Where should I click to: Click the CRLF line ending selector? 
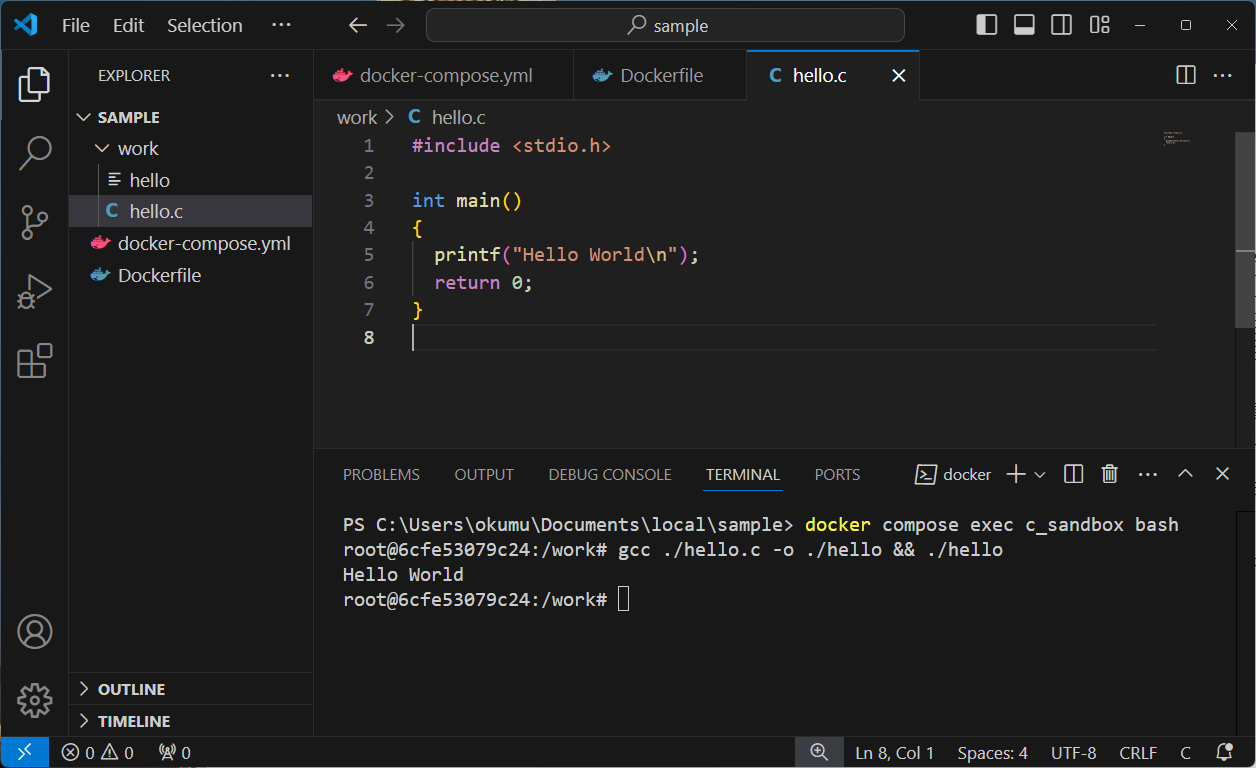coord(1138,752)
